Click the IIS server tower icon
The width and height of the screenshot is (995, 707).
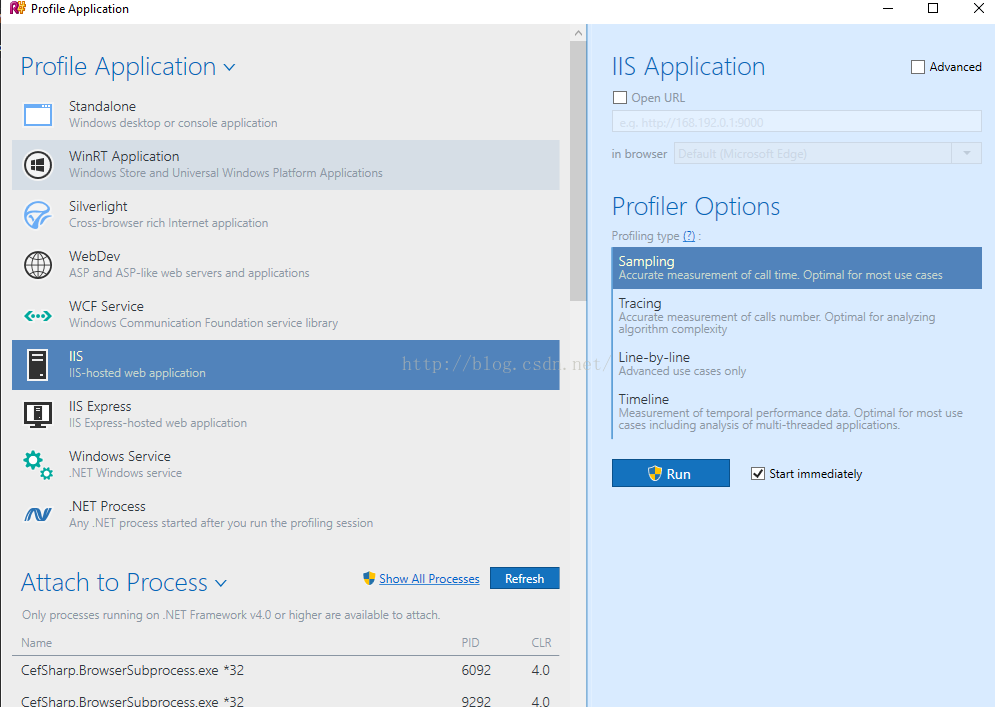pos(37,365)
